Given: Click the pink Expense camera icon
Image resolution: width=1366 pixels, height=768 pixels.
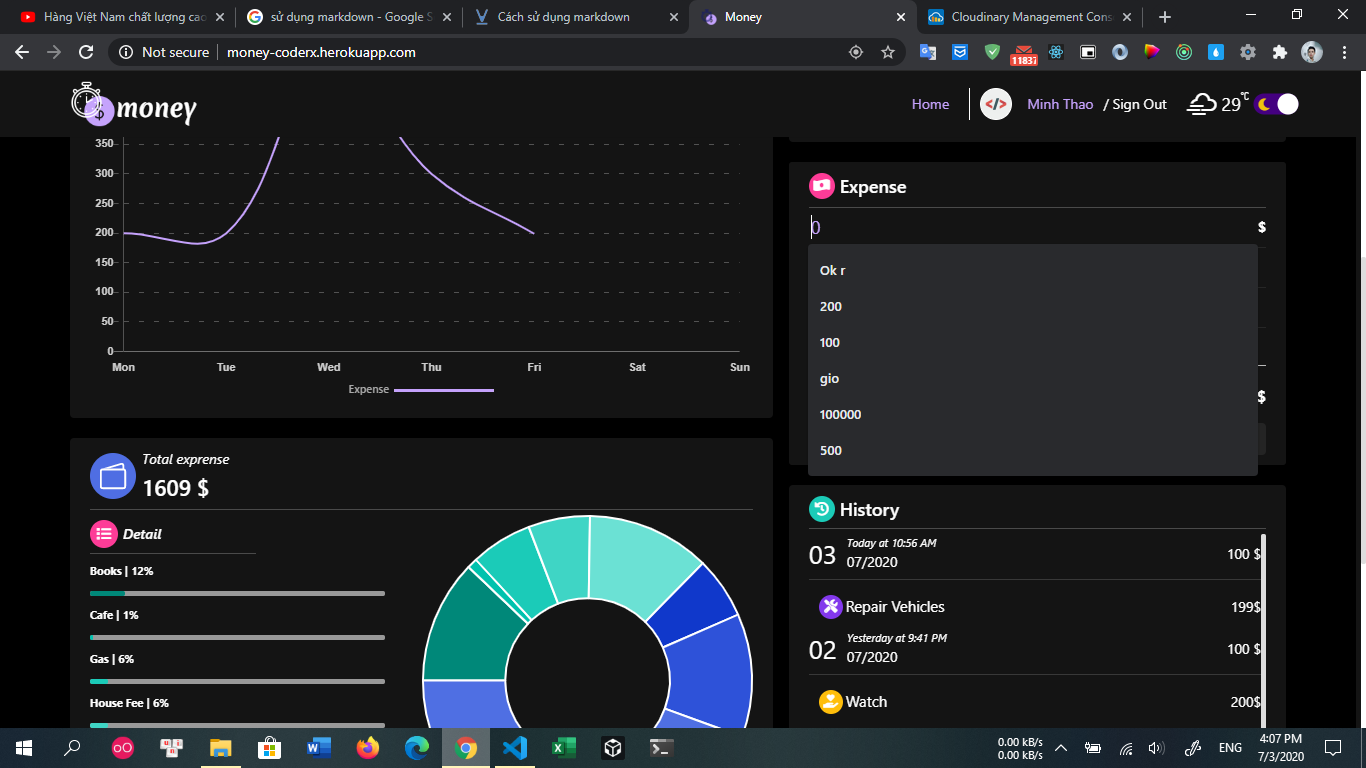Looking at the screenshot, I should click(821, 185).
